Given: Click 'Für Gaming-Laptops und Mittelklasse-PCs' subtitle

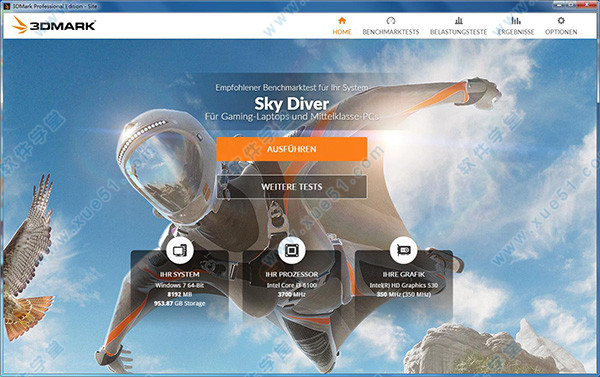Looking at the screenshot, I should tap(292, 116).
